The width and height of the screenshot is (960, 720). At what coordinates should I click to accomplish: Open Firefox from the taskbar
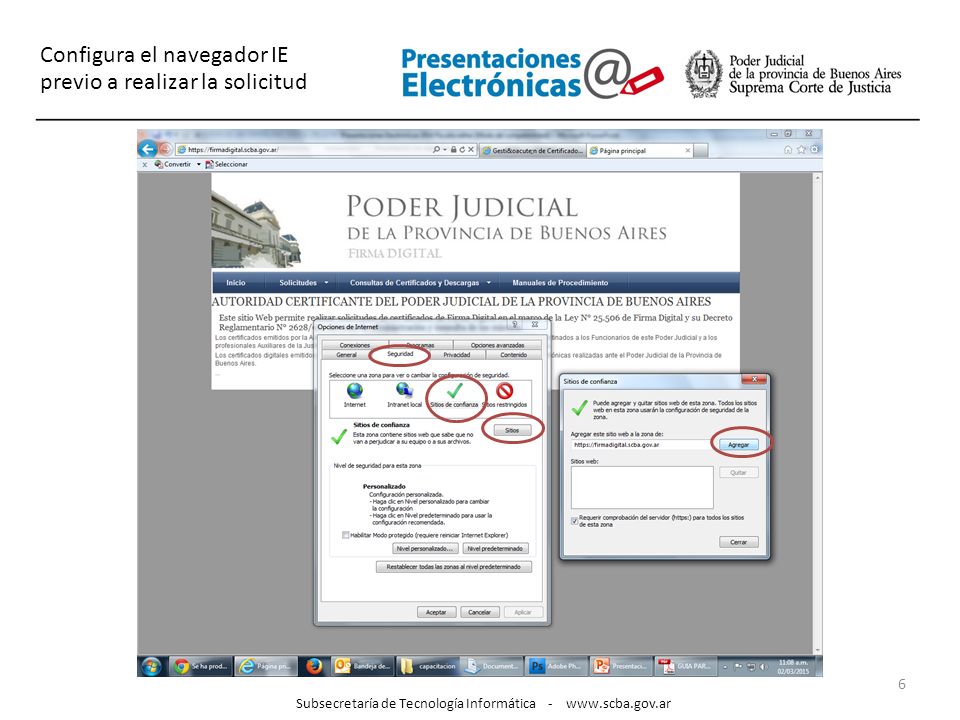314,666
